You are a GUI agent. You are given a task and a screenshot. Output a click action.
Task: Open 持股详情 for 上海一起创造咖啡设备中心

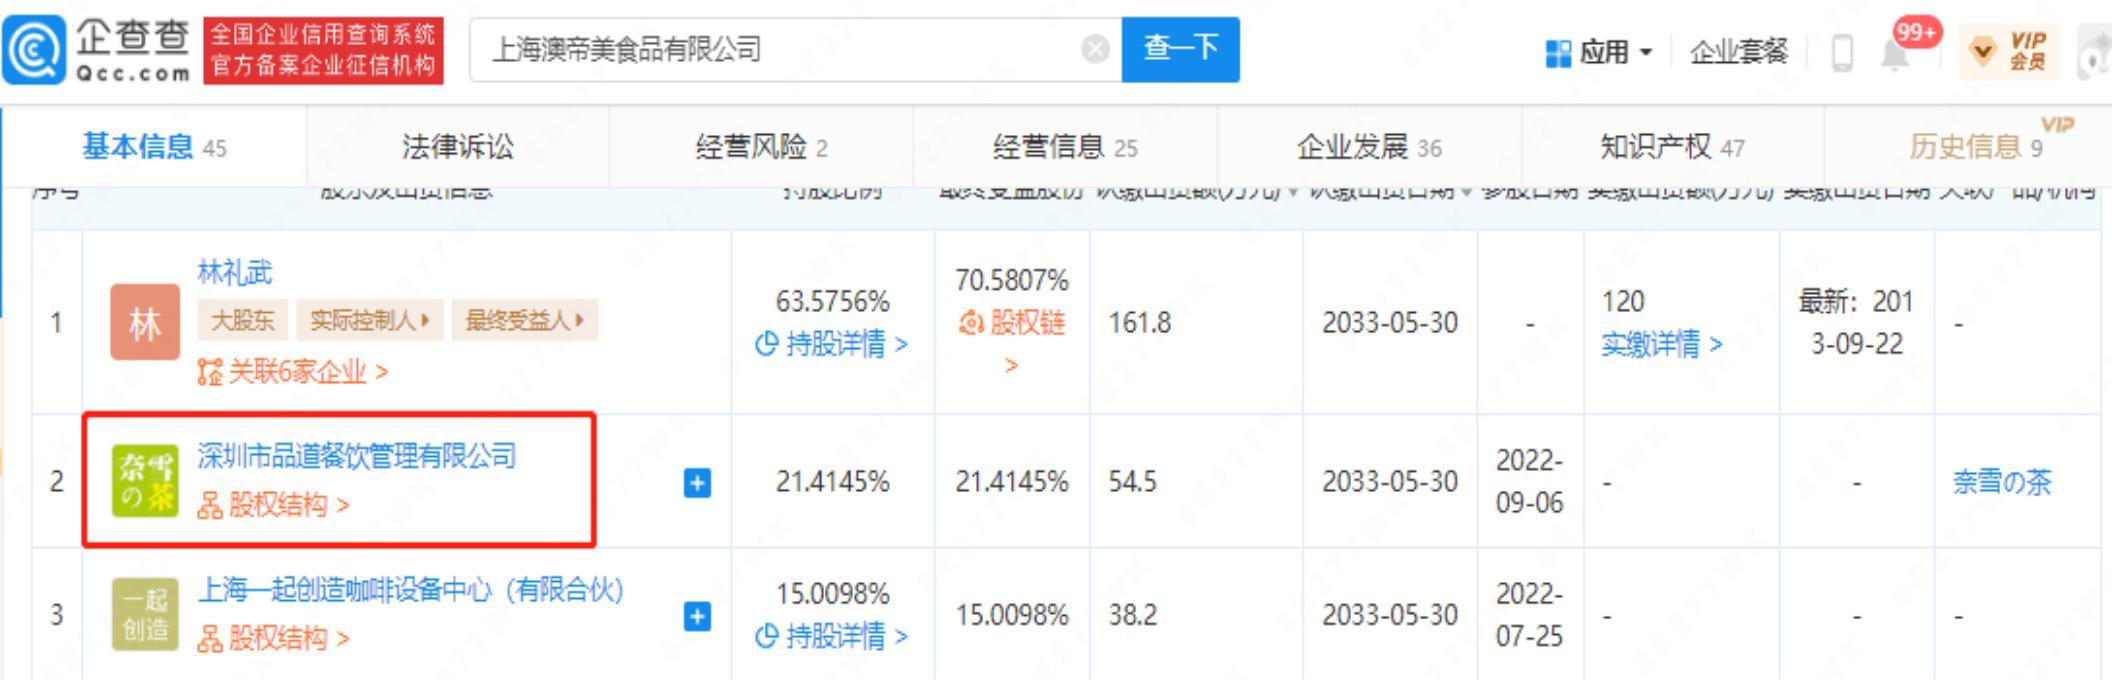[x=831, y=636]
